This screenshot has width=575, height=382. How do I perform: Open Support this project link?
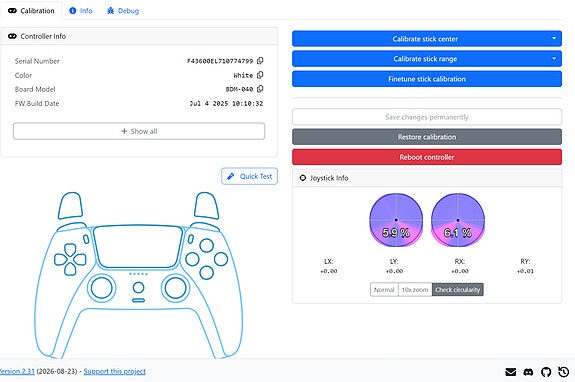click(114, 371)
